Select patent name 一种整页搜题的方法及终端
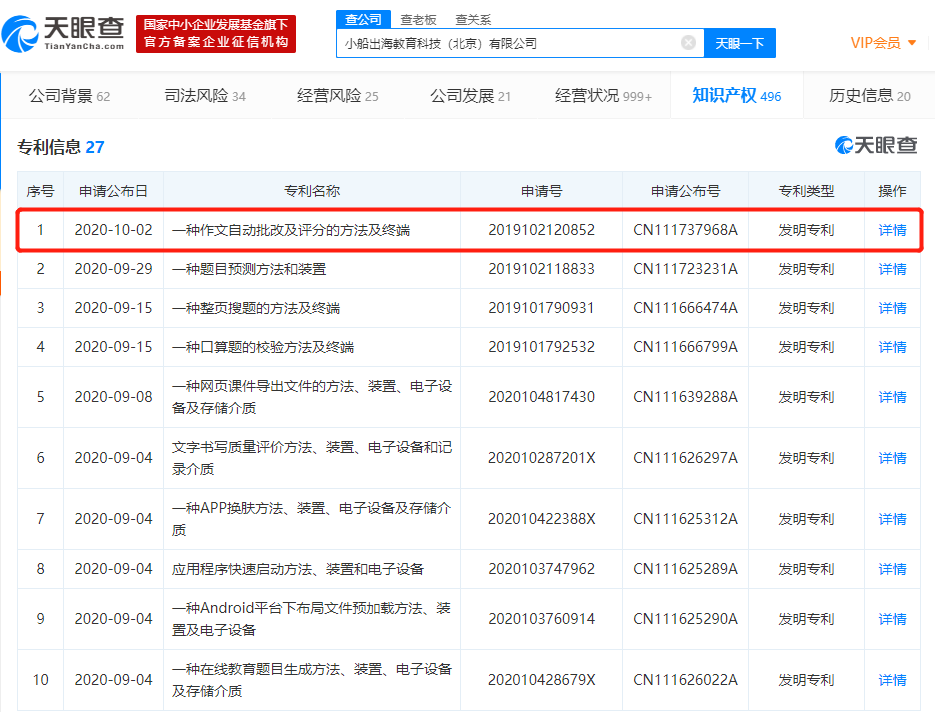The height and width of the screenshot is (712, 935). (256, 308)
